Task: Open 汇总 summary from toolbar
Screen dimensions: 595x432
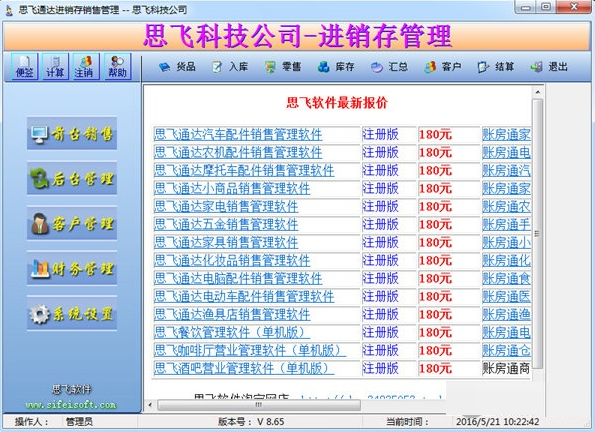Action: 389,67
